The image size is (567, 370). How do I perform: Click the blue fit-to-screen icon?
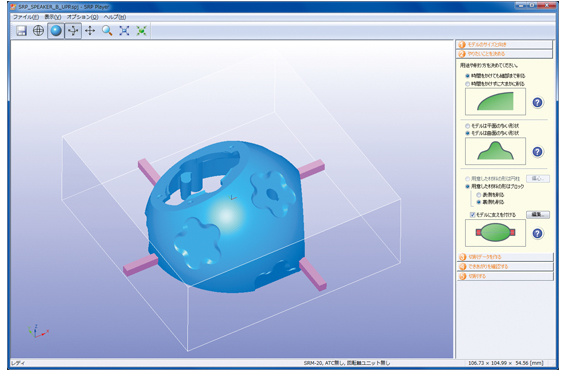[x=124, y=31]
